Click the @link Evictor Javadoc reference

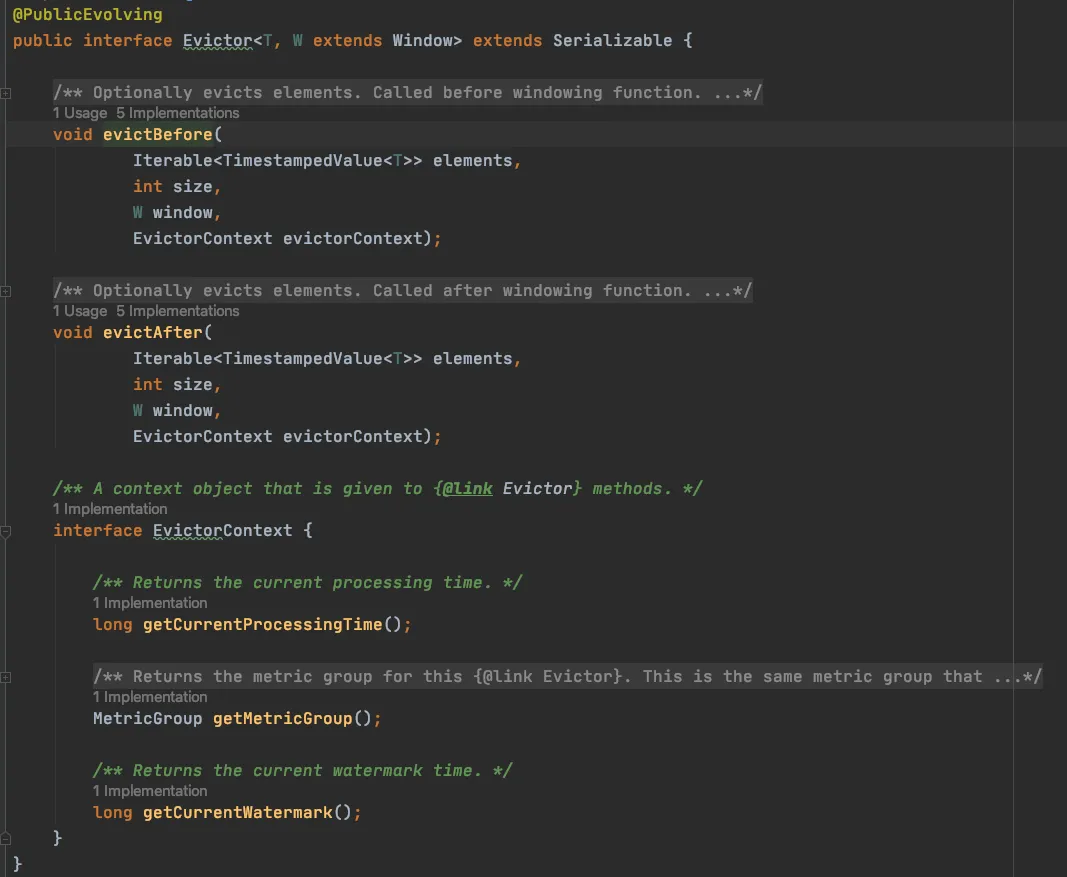point(506,489)
